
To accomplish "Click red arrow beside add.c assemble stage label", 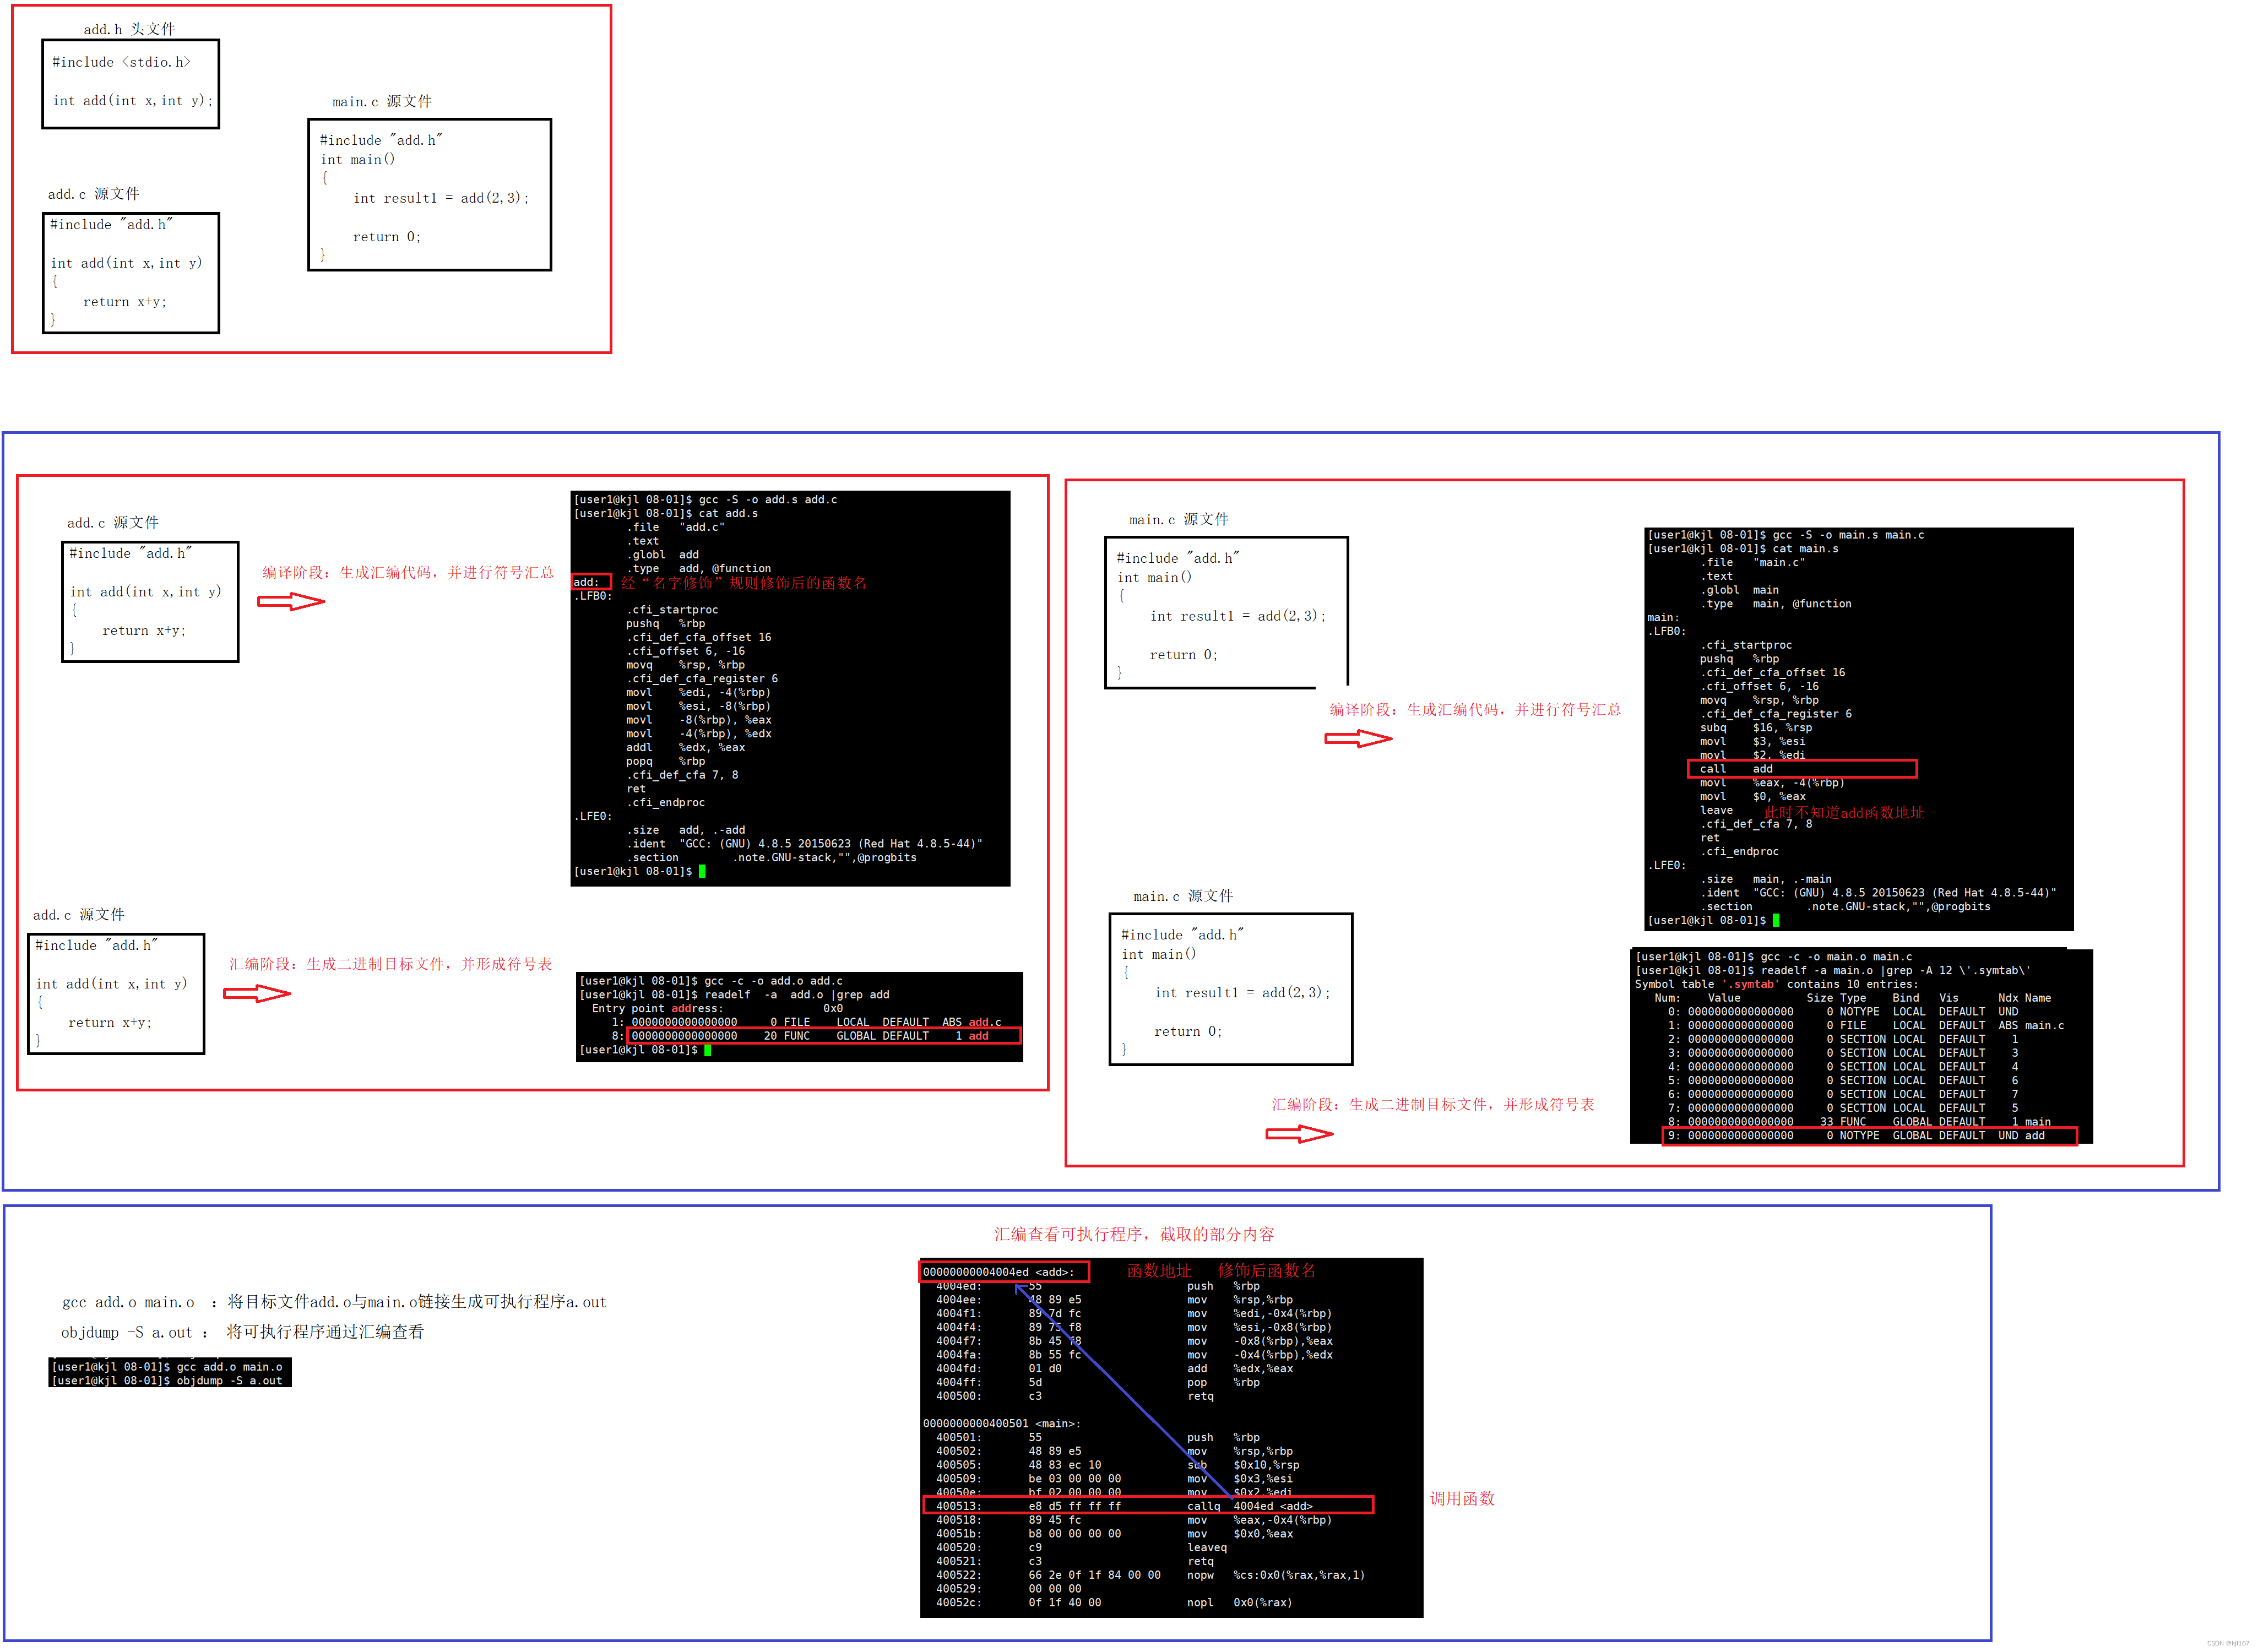I will click(257, 993).
